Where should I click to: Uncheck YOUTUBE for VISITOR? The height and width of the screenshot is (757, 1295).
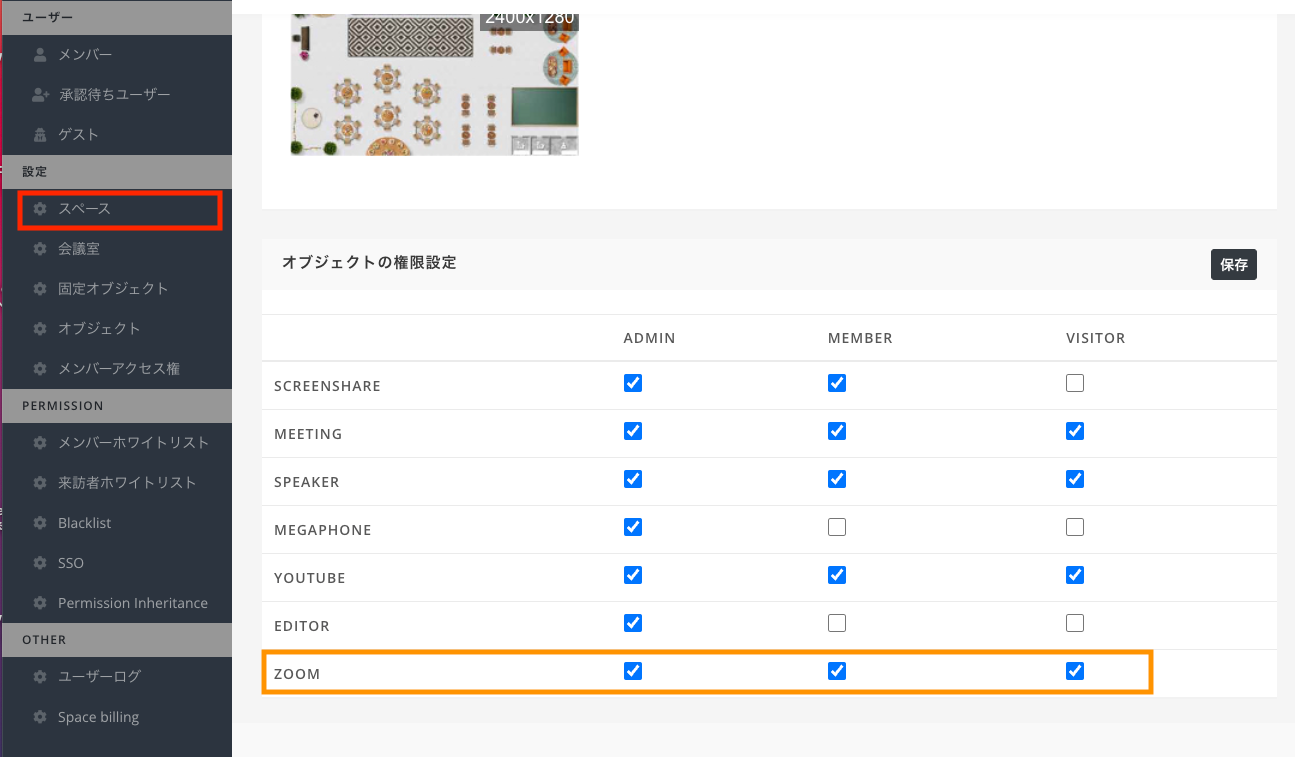1075,575
